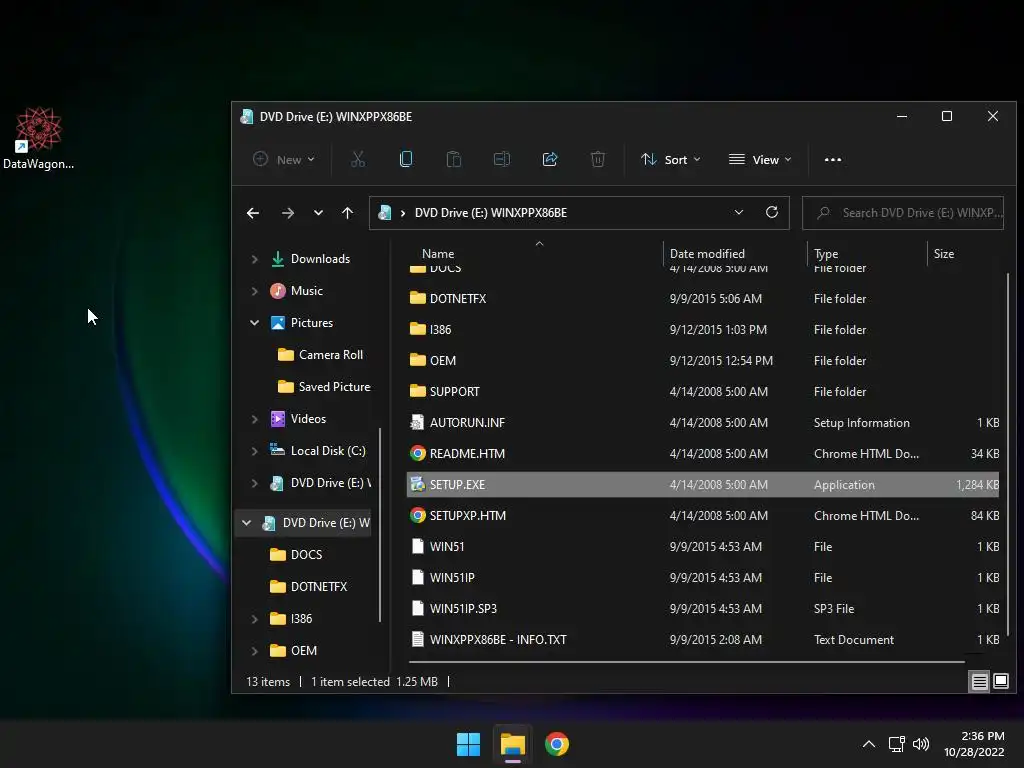Open network status tray icon

pos(897,744)
